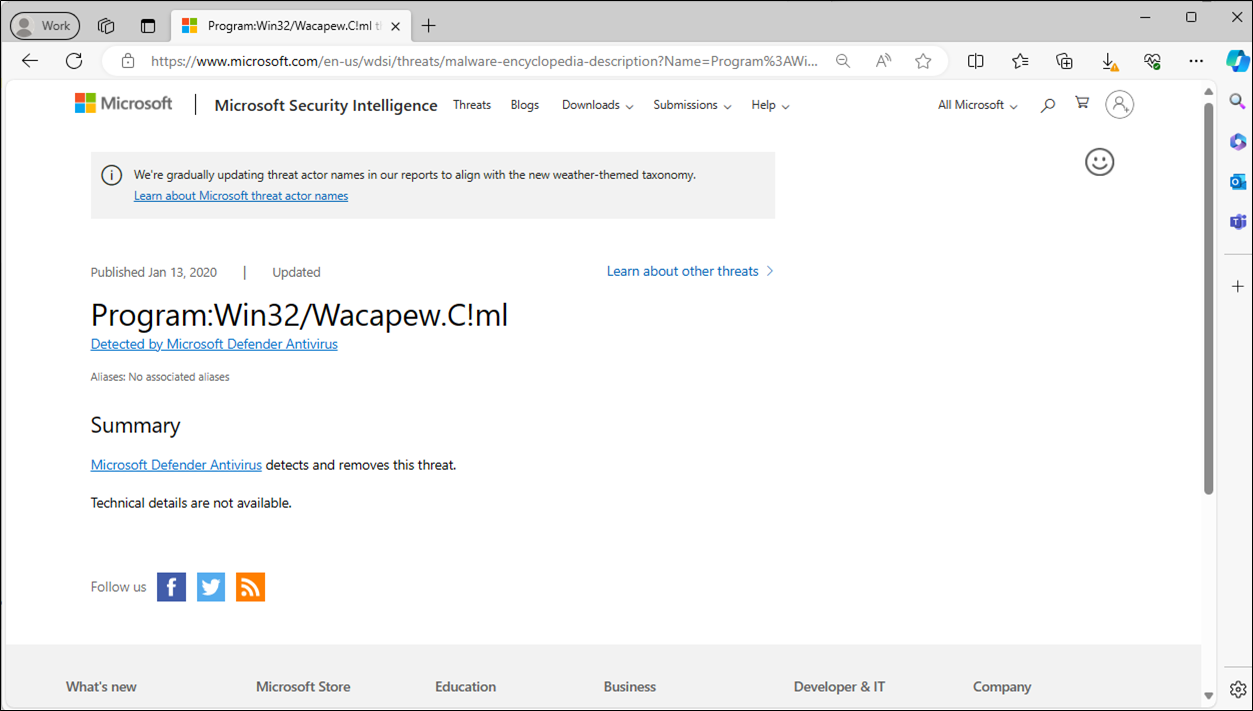The width and height of the screenshot is (1253, 711).
Task: Click the zoom magnifier in address bar
Action: coord(843,61)
